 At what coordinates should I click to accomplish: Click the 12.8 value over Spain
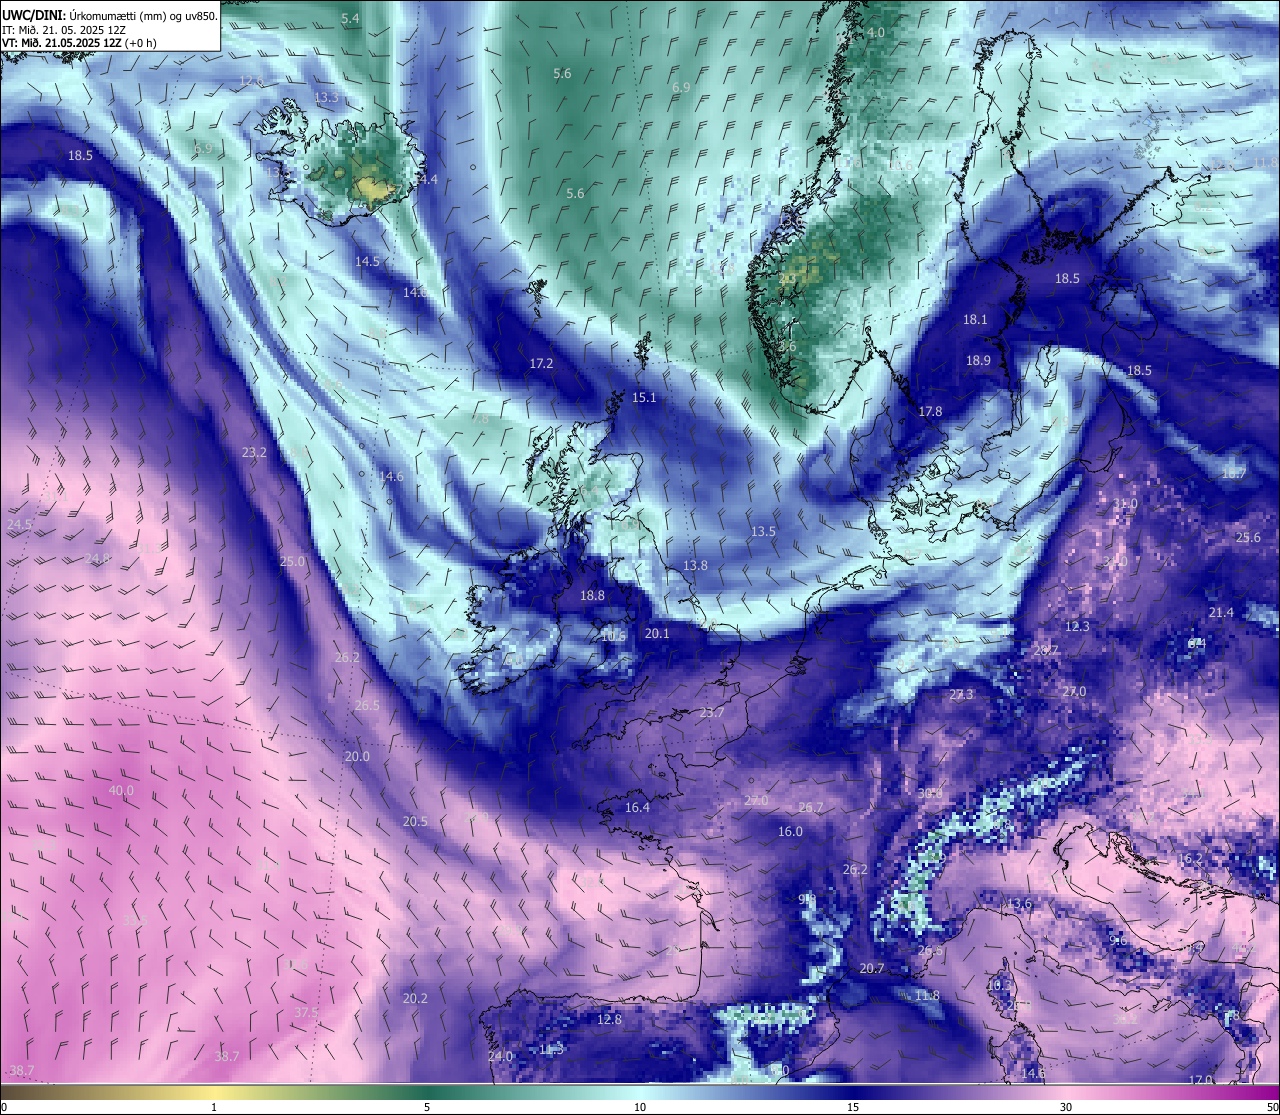pyautogui.click(x=609, y=1020)
